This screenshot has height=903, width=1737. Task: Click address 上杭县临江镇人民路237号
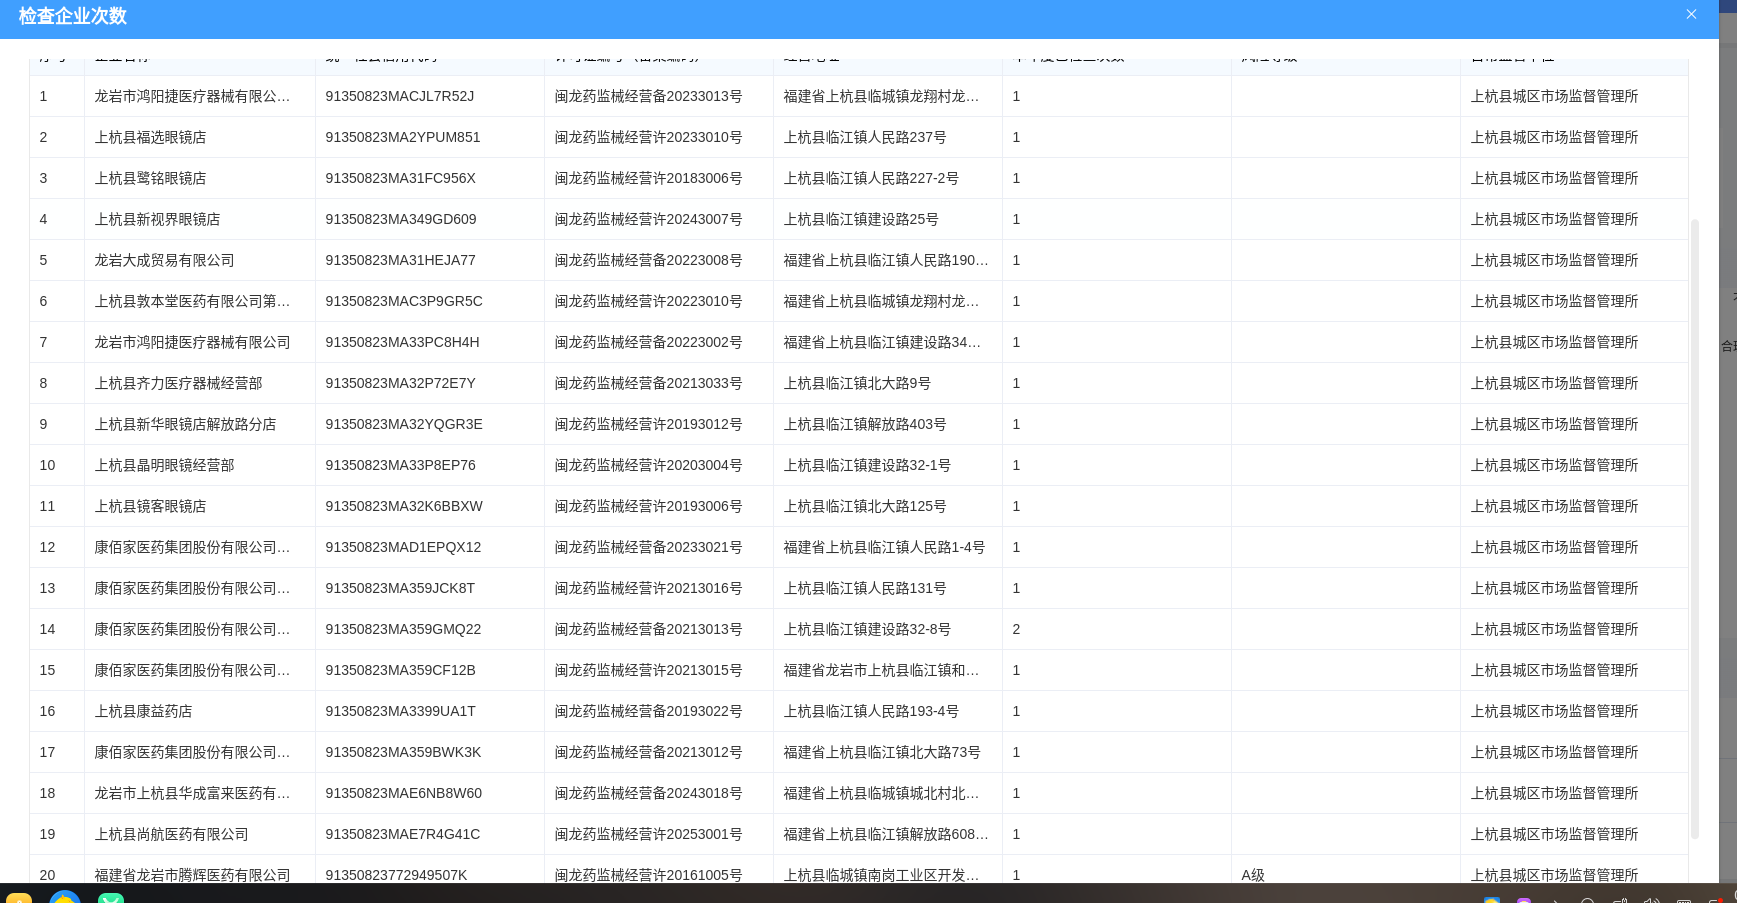pyautogui.click(x=864, y=137)
